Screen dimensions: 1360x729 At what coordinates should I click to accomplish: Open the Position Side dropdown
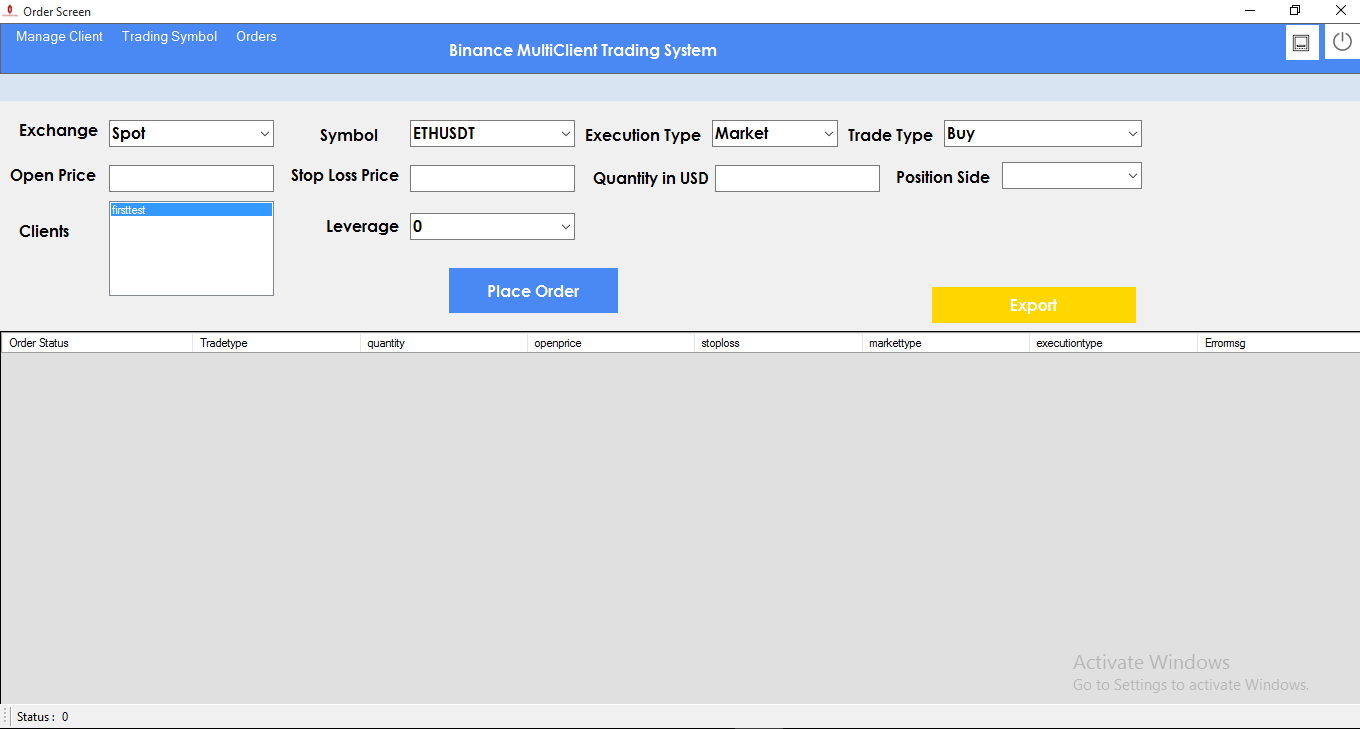pyautogui.click(x=1072, y=176)
